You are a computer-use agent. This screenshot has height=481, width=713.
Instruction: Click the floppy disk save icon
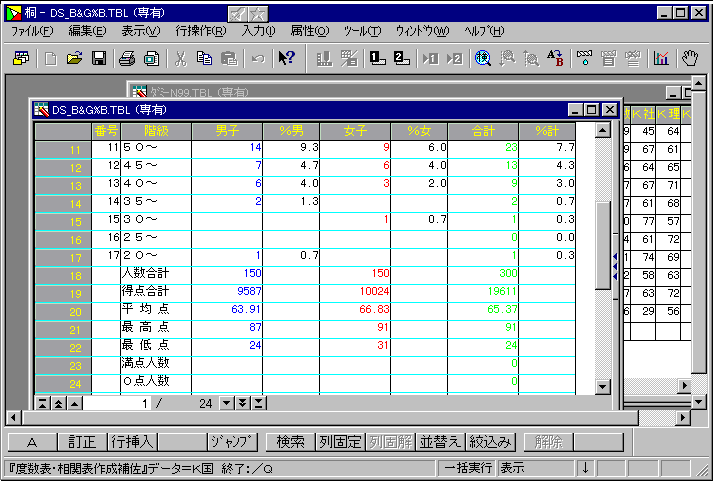pyautogui.click(x=99, y=59)
